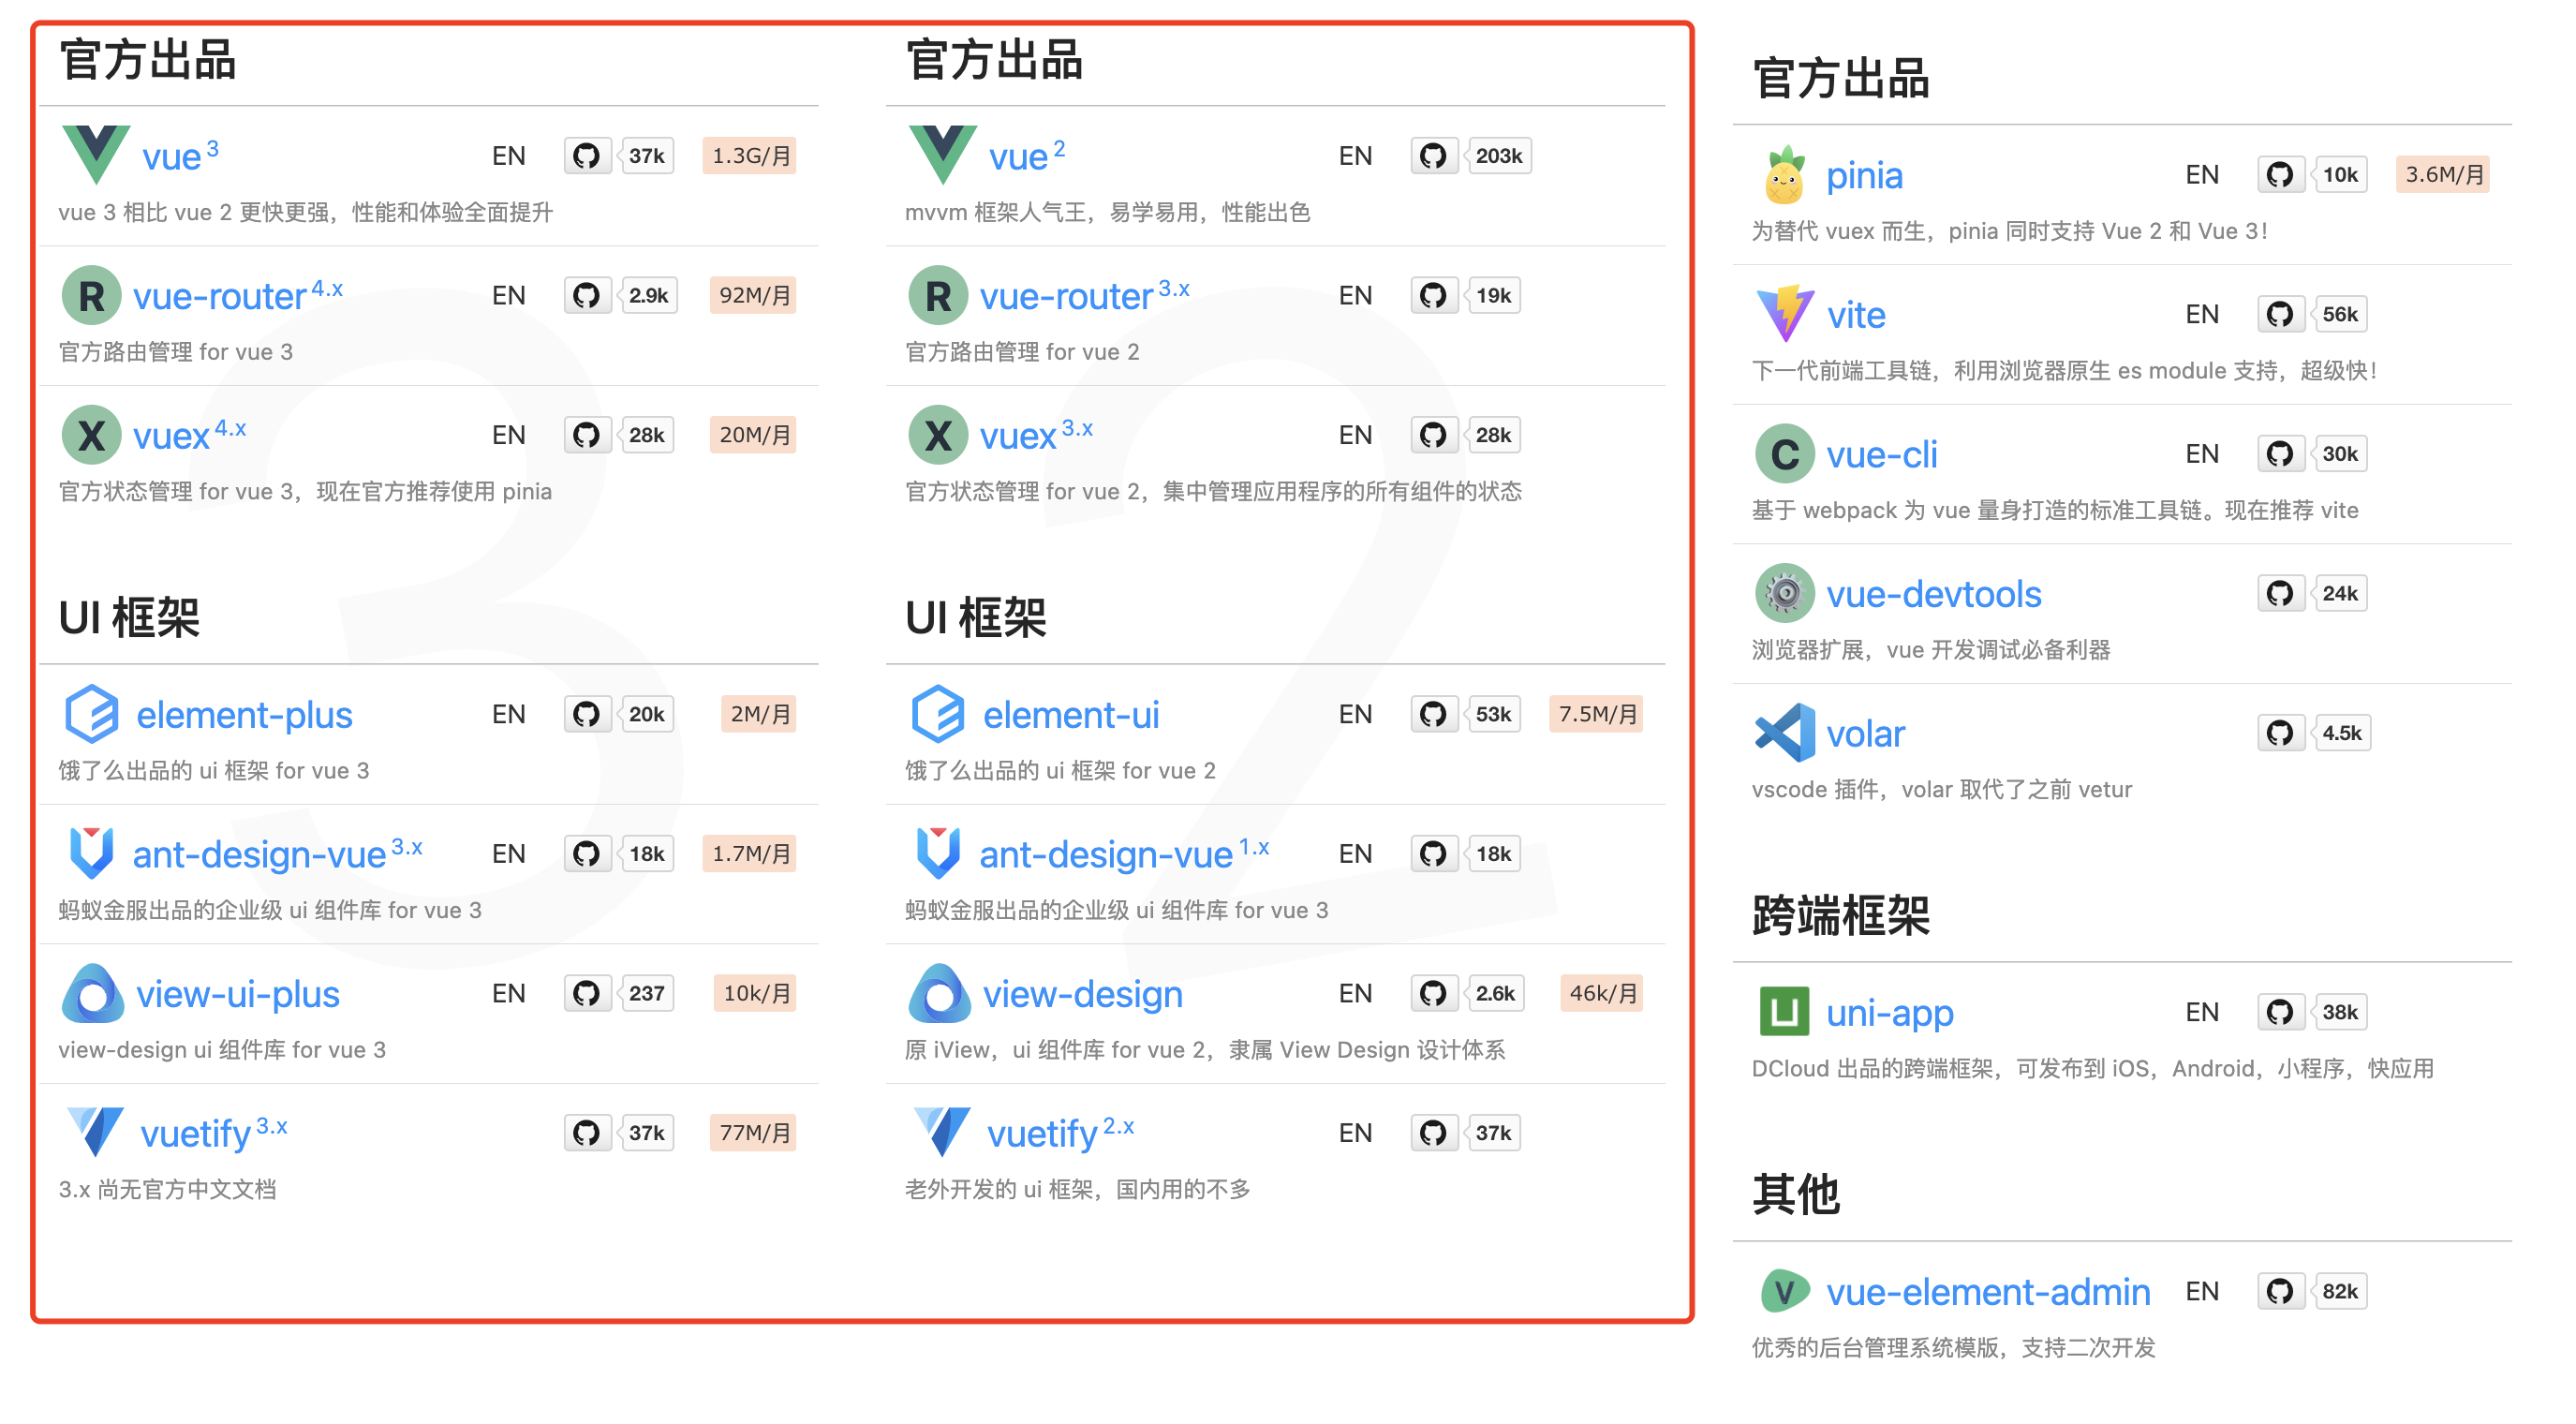The image size is (2576, 1424).
Task: Click the 82k stars count
Action: (x=2340, y=1291)
